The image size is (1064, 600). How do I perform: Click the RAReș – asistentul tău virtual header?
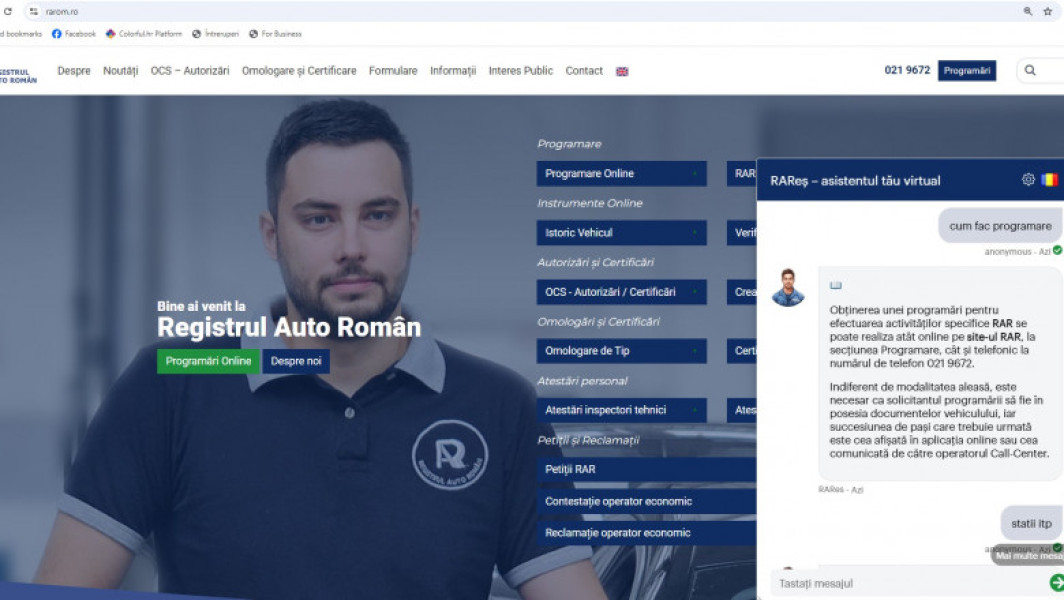(855, 181)
